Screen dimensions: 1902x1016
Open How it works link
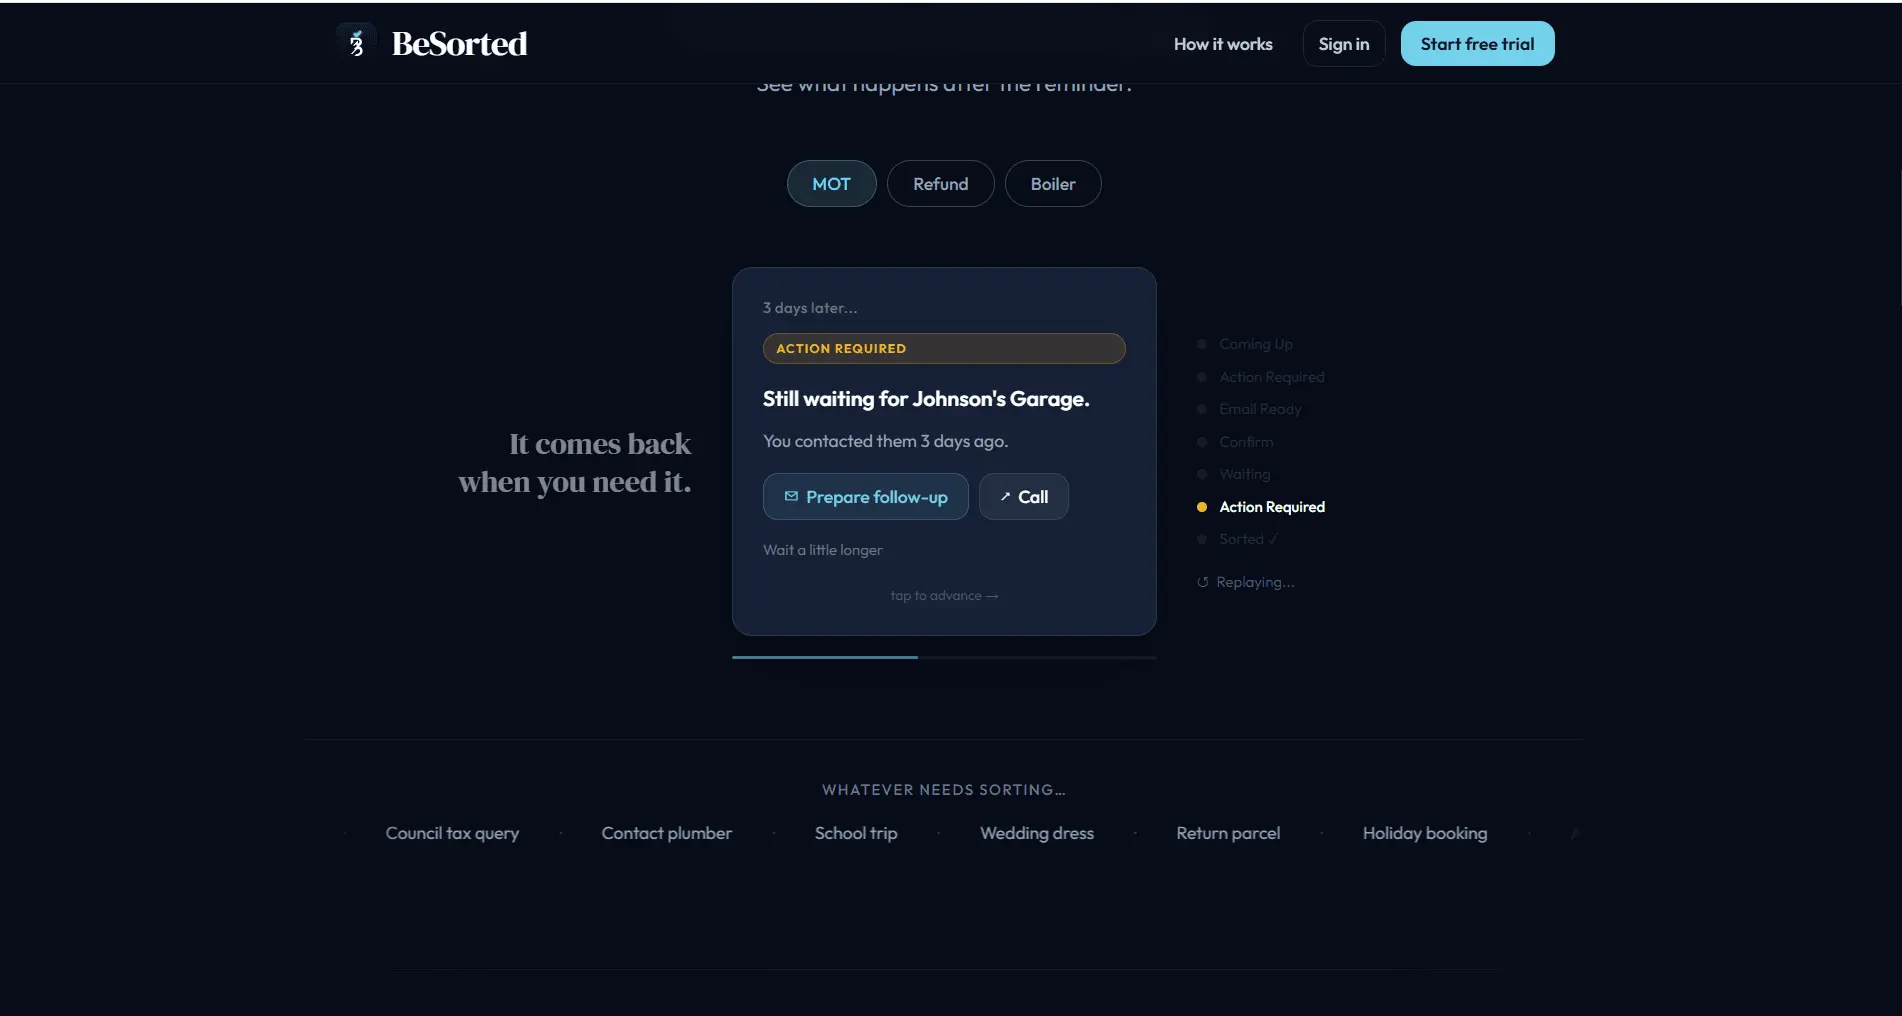[1223, 44]
